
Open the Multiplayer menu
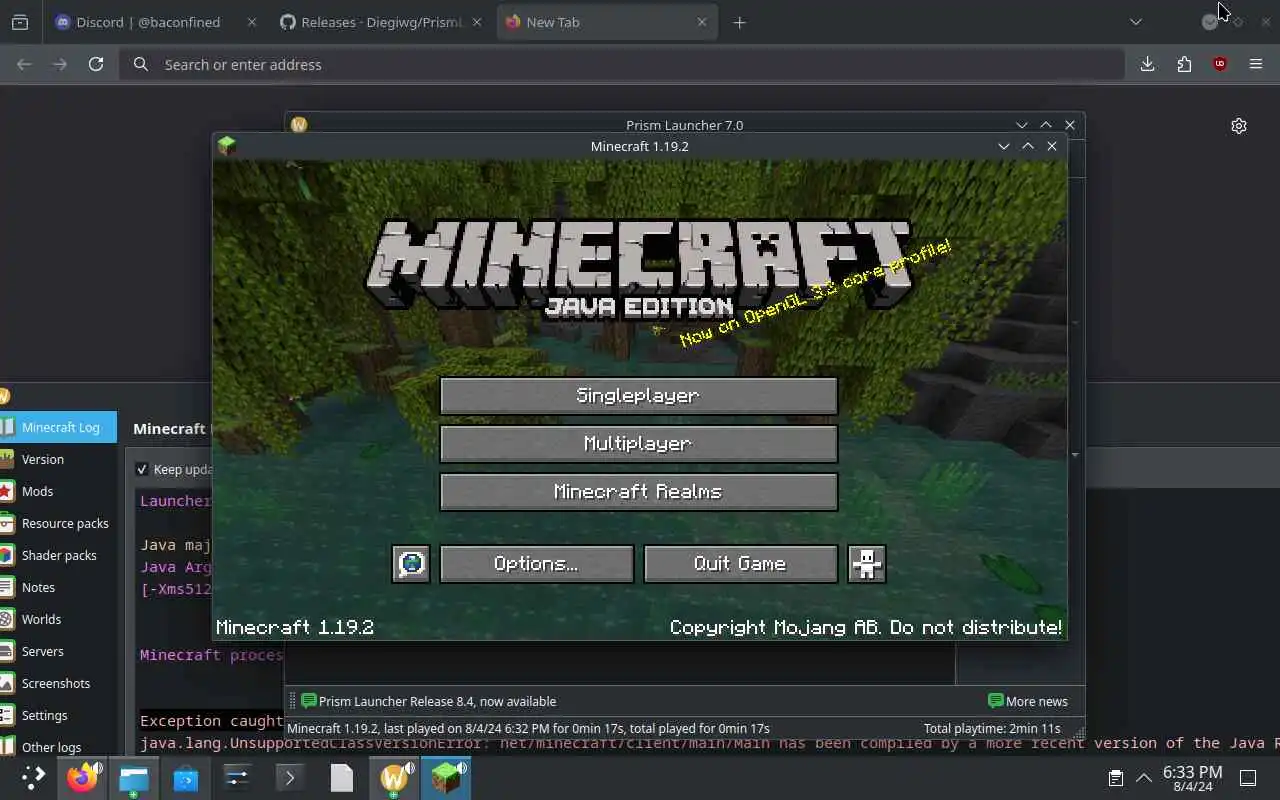(638, 444)
